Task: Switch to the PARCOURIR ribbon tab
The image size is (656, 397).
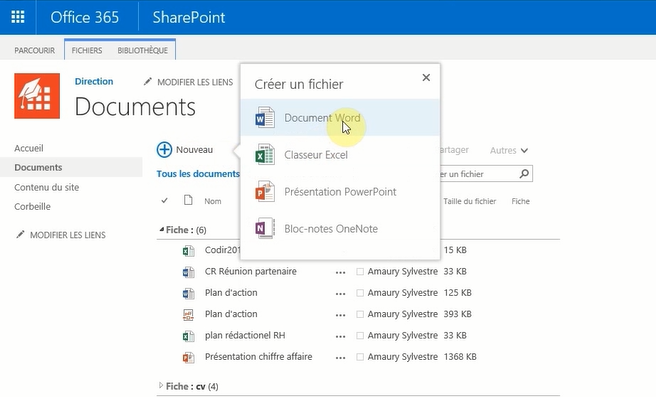Action: (x=35, y=50)
